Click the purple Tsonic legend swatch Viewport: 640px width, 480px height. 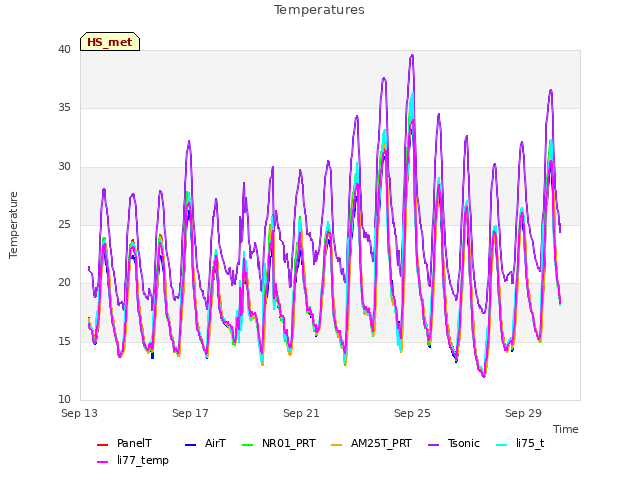pyautogui.click(x=433, y=444)
